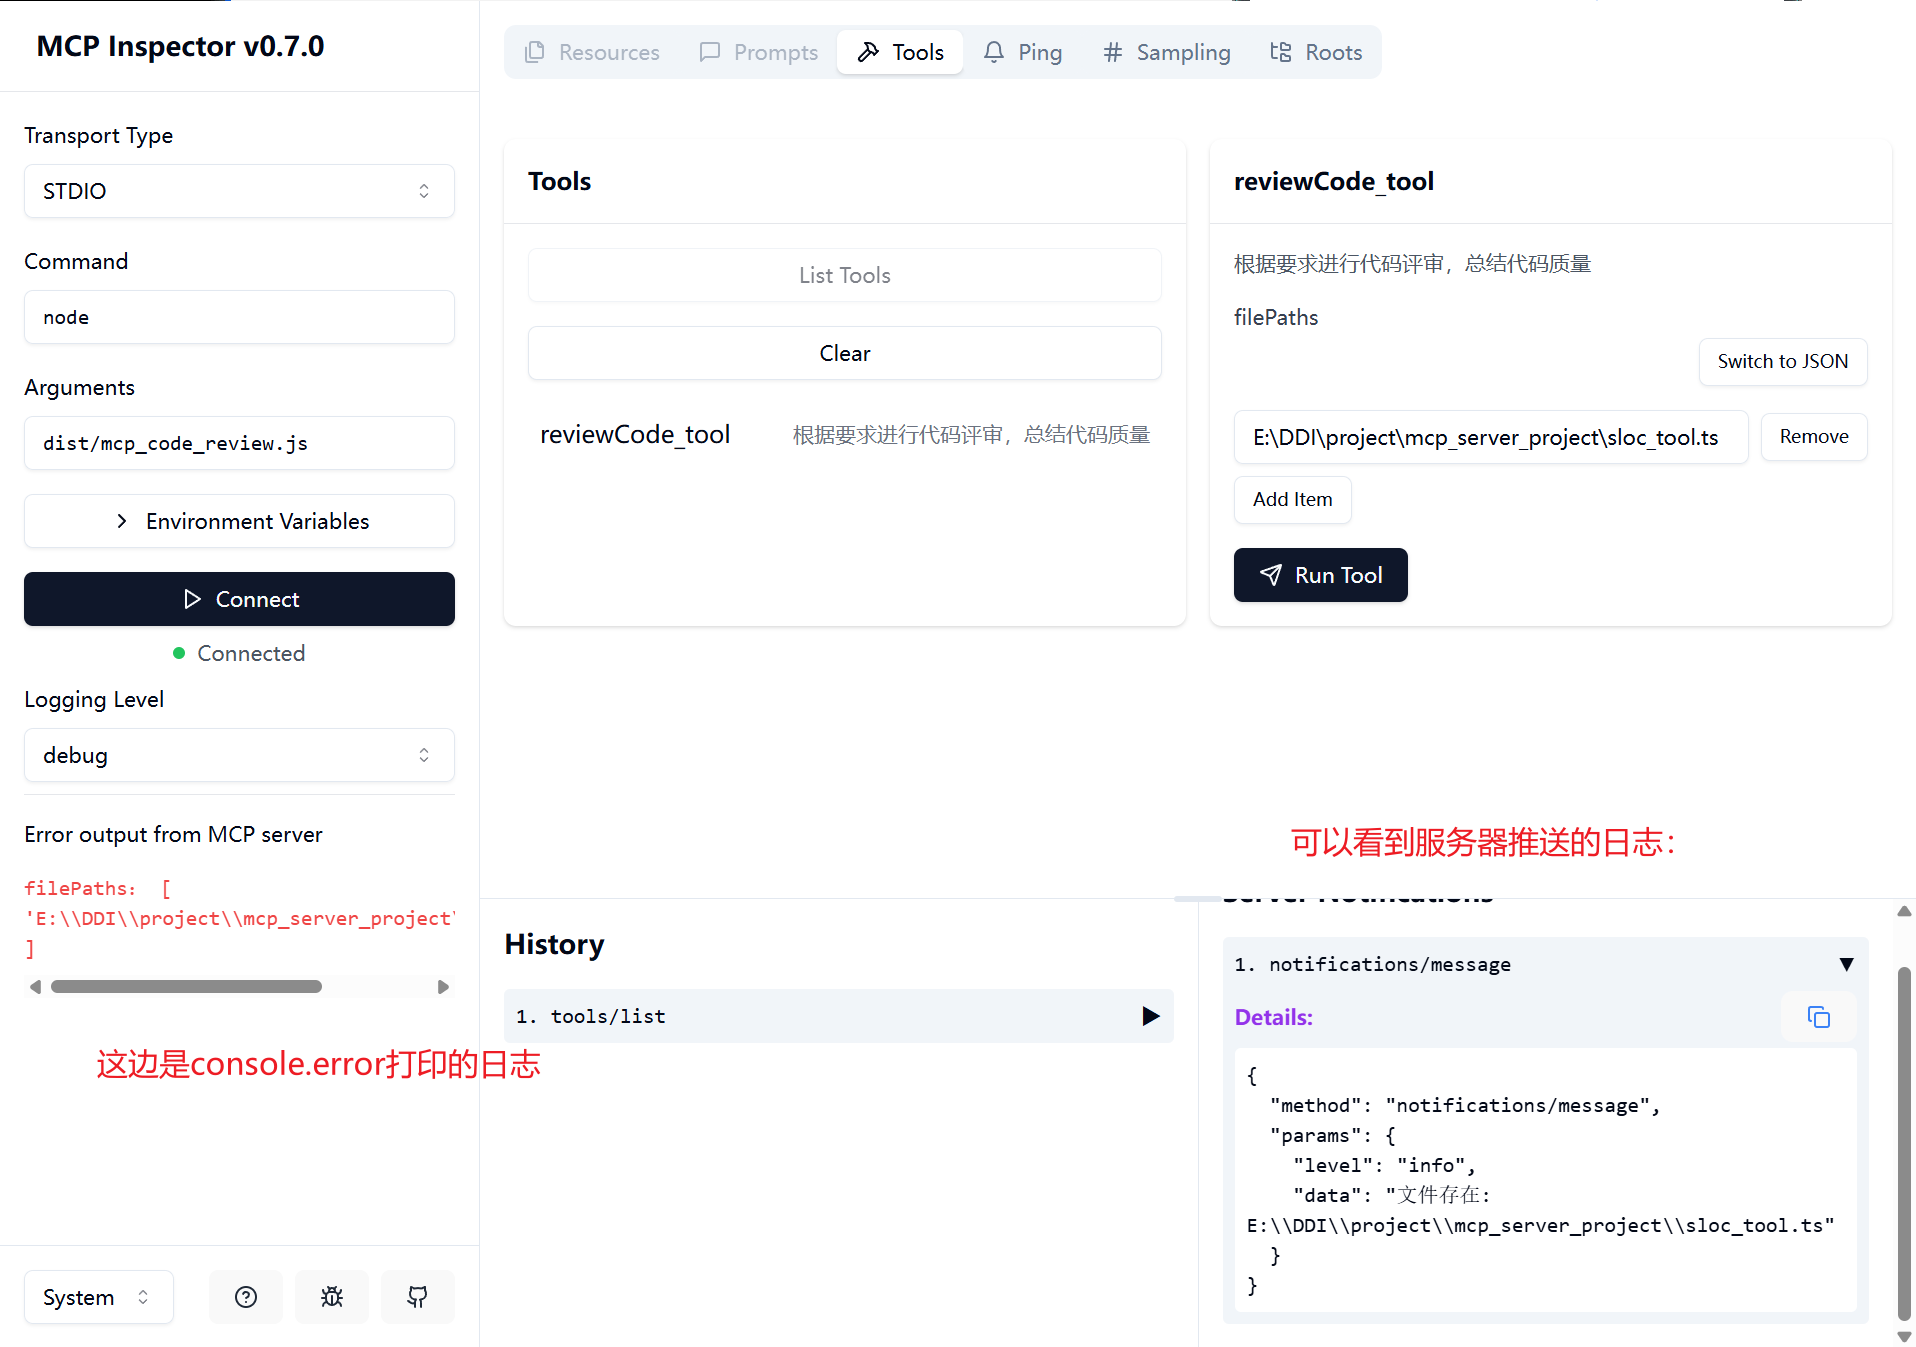The image size is (1916, 1347).
Task: Click Error output from MCP server label
Action: (x=173, y=834)
